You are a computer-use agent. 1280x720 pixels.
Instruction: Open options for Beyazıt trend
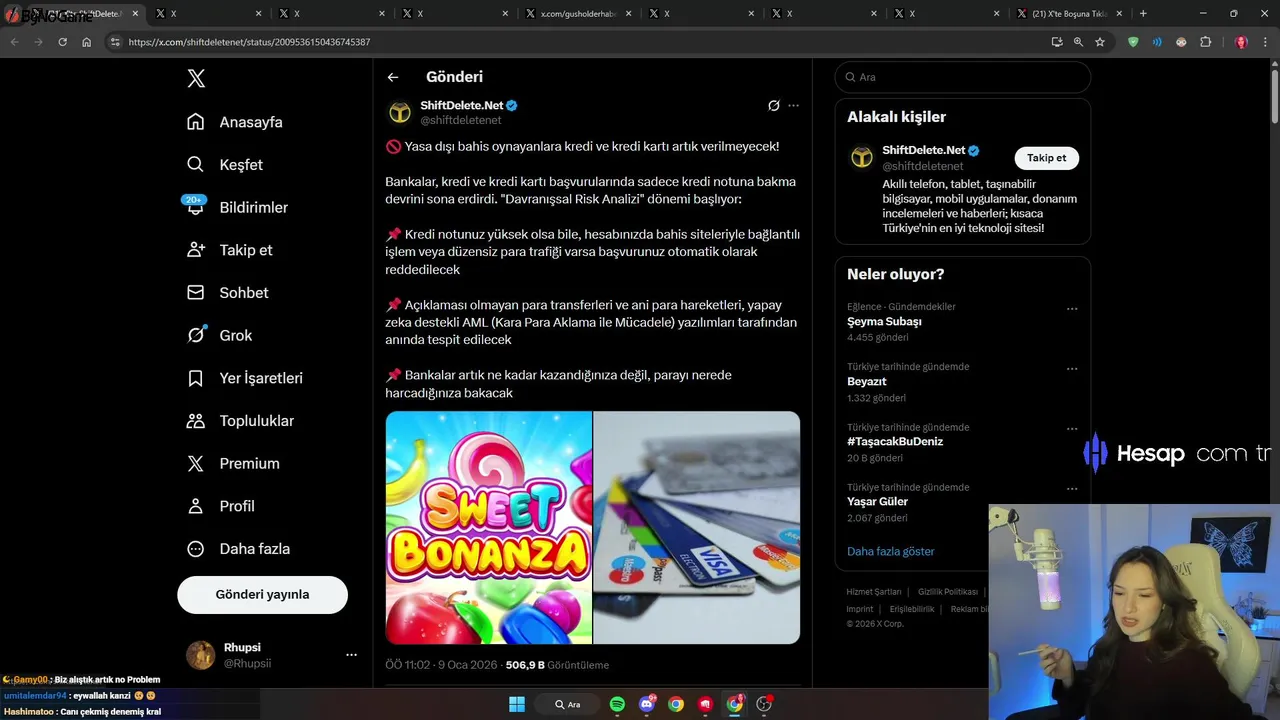[1072, 369]
